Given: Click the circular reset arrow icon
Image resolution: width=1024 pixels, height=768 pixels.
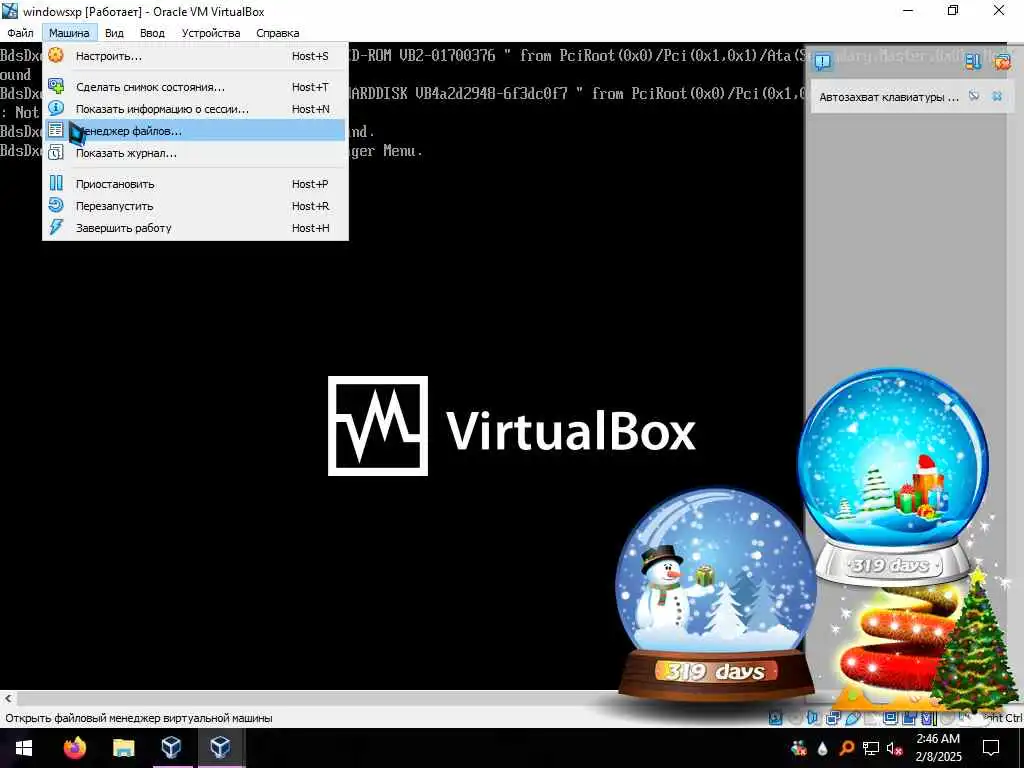Looking at the screenshot, I should [56, 205].
